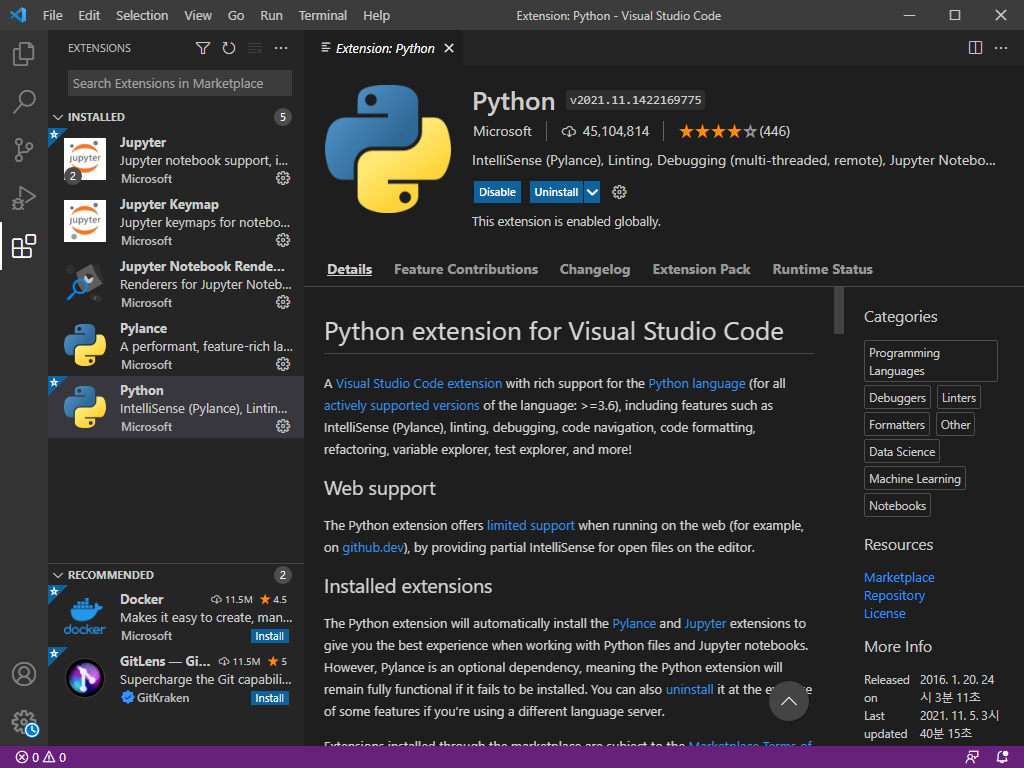Screen dimensions: 1024x768
Task: Open Extensions view more actions menu
Action: click(281, 48)
